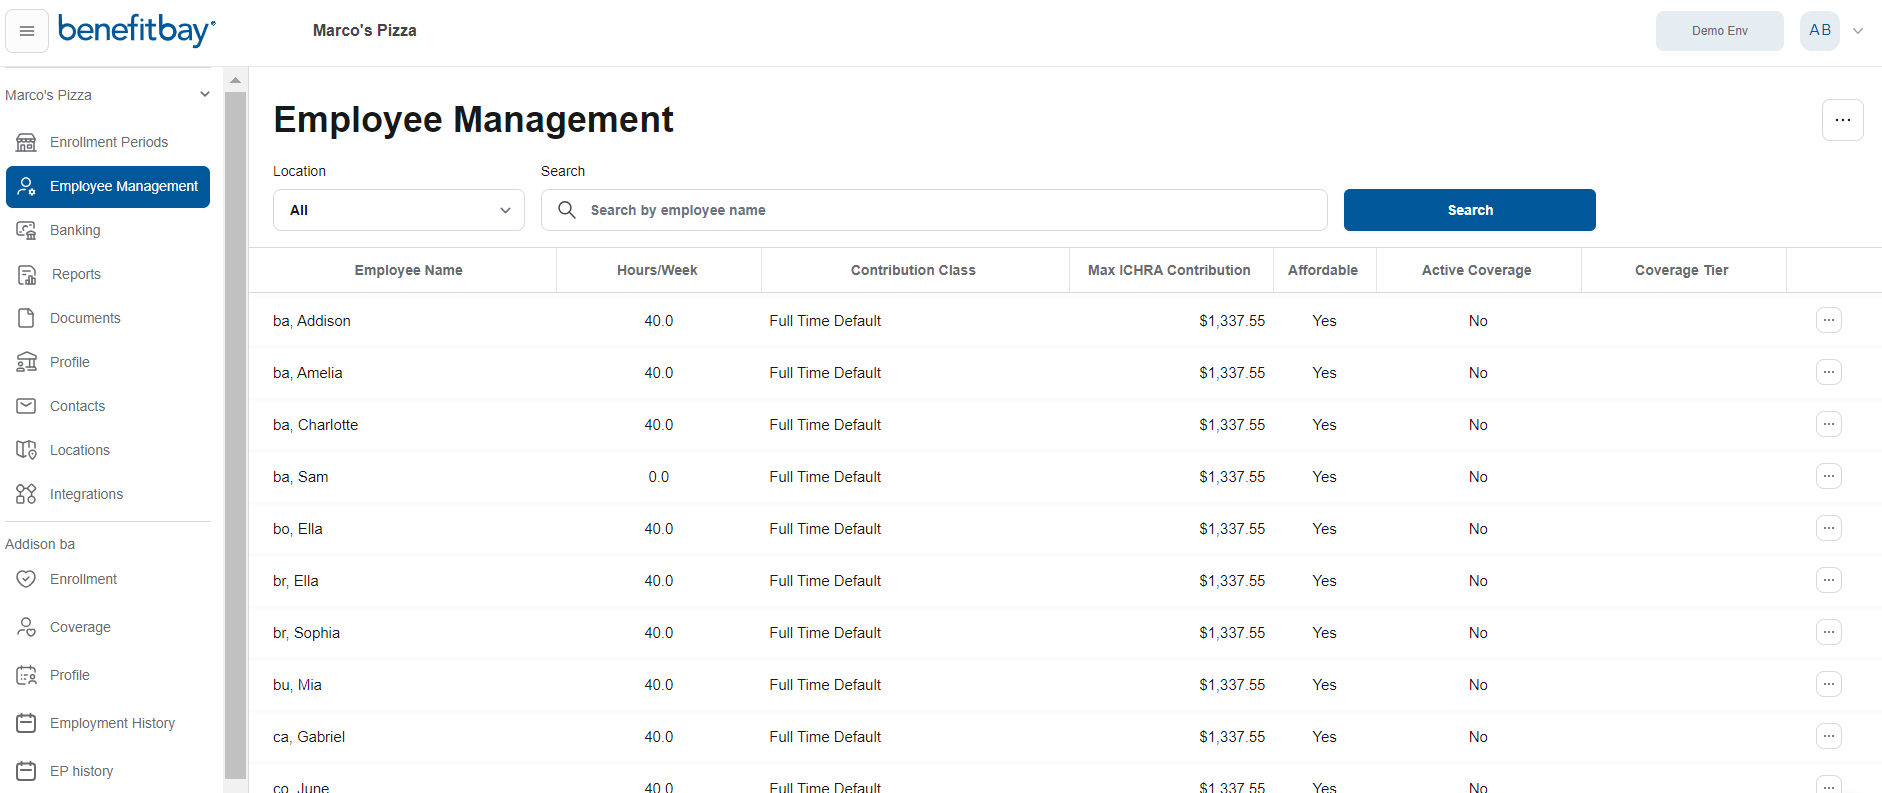
Task: Open row actions for br, Ella
Action: [x=1828, y=580]
